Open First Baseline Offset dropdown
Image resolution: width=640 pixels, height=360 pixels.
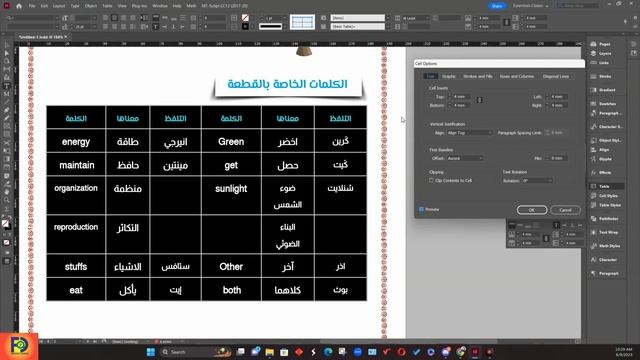(465, 158)
